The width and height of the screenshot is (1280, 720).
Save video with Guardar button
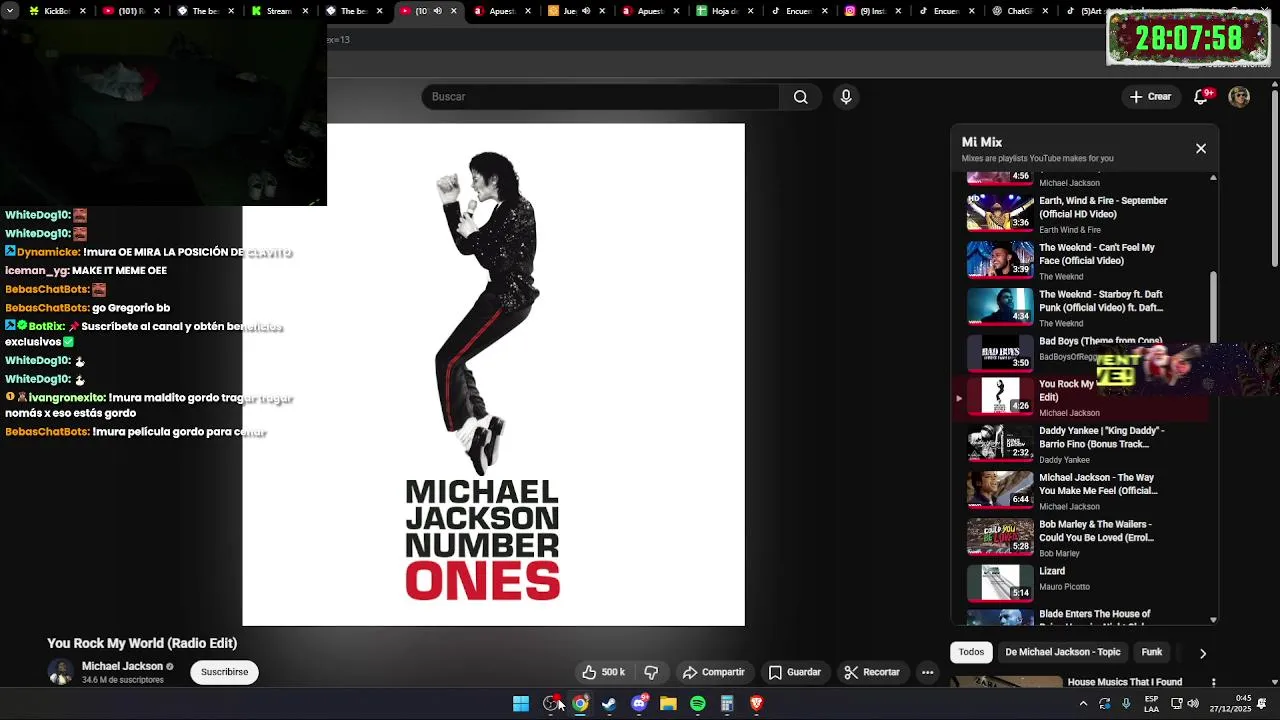point(794,672)
